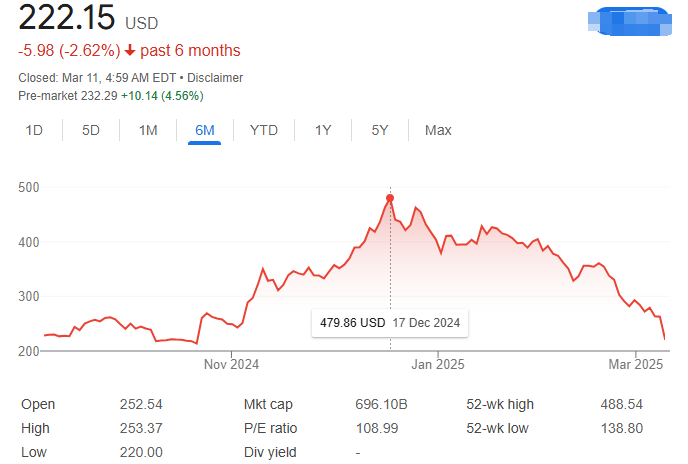Click the blurred logo at top right
This screenshot has height=464, width=688.
(630, 20)
